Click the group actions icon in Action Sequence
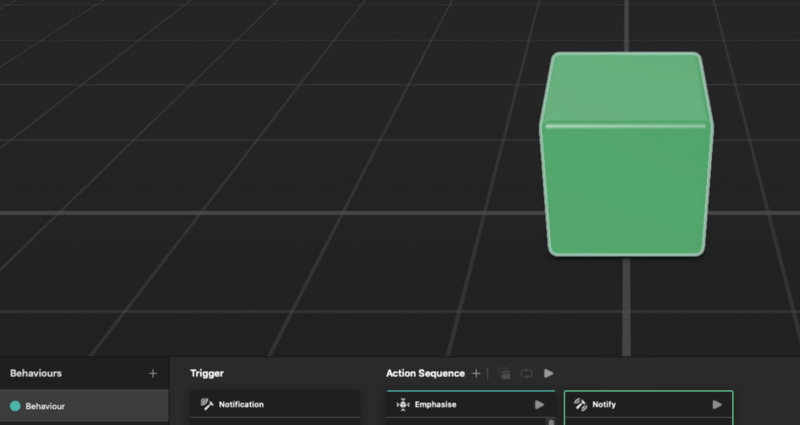 (x=504, y=373)
